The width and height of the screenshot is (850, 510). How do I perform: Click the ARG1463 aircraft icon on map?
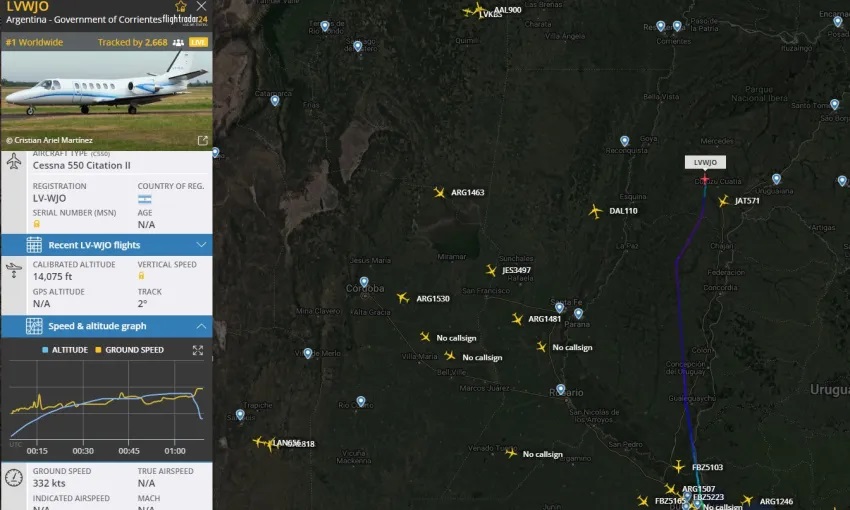click(439, 192)
